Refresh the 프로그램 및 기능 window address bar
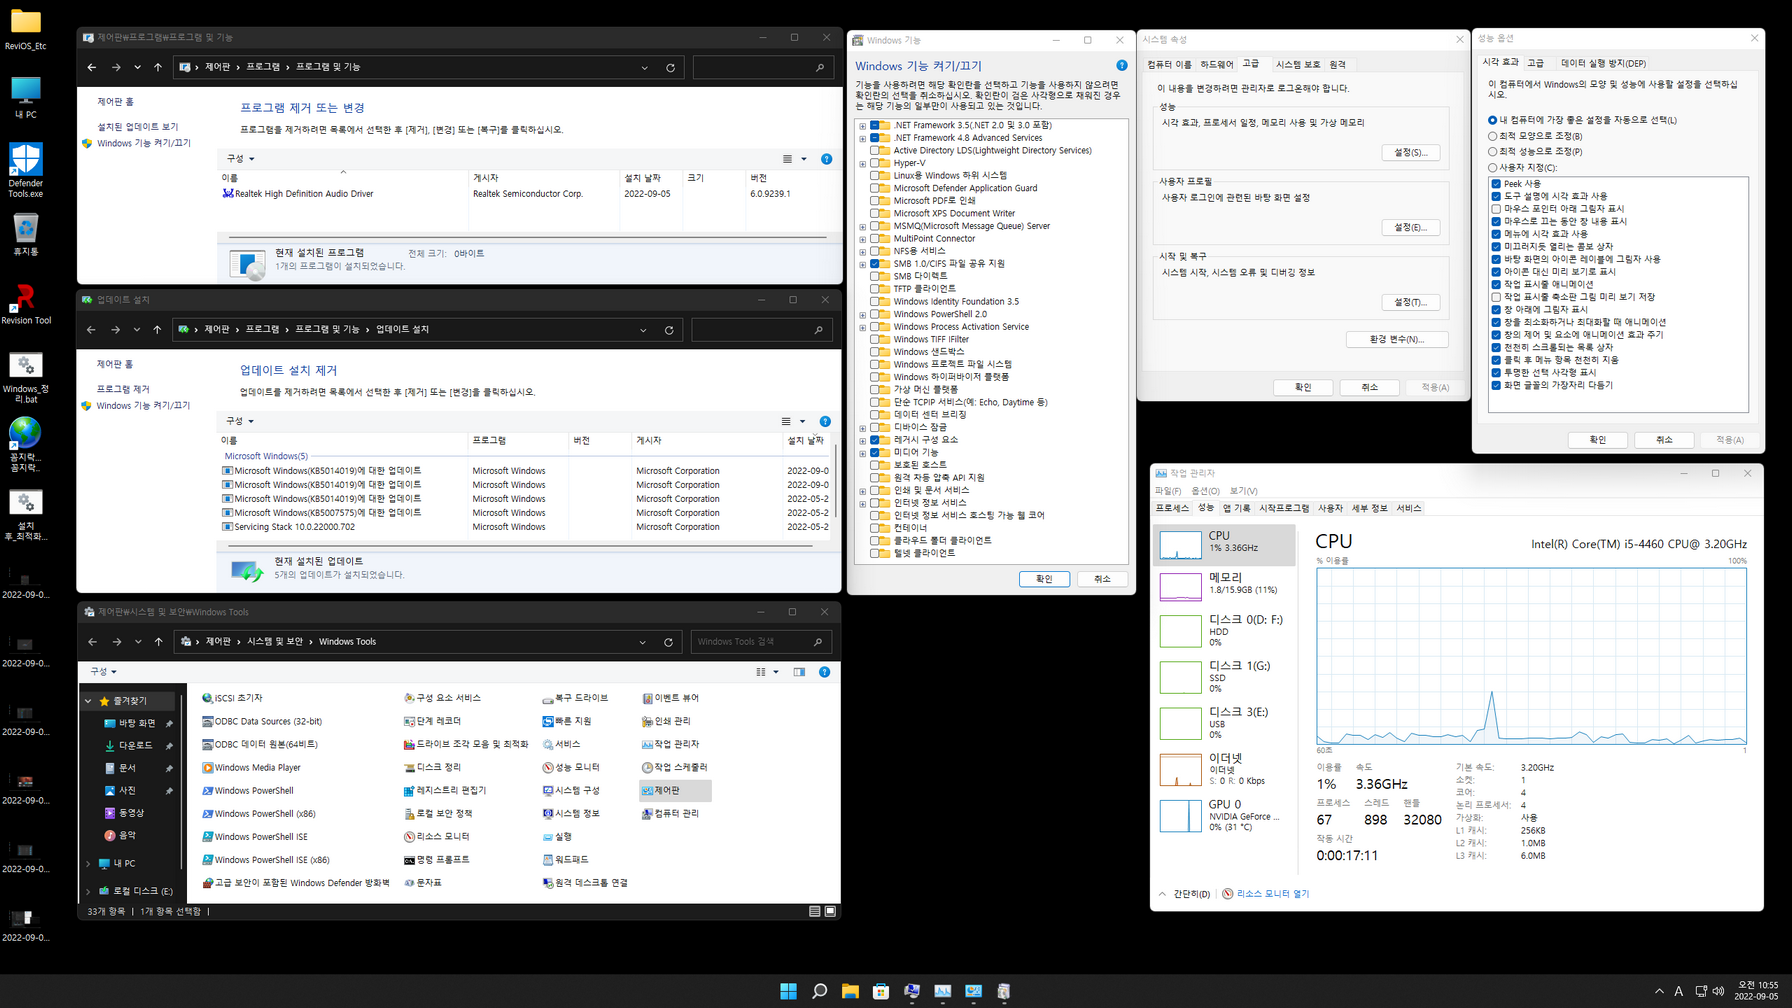This screenshot has height=1008, width=1792. [x=670, y=68]
